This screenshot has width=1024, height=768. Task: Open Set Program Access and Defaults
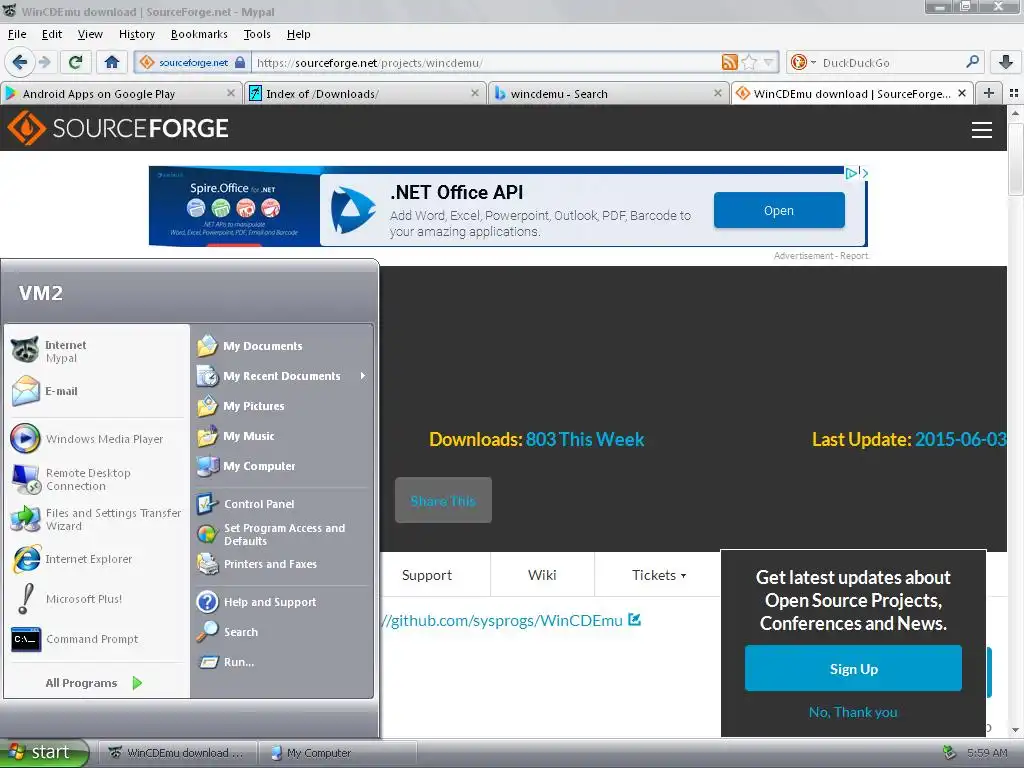[x=282, y=534]
